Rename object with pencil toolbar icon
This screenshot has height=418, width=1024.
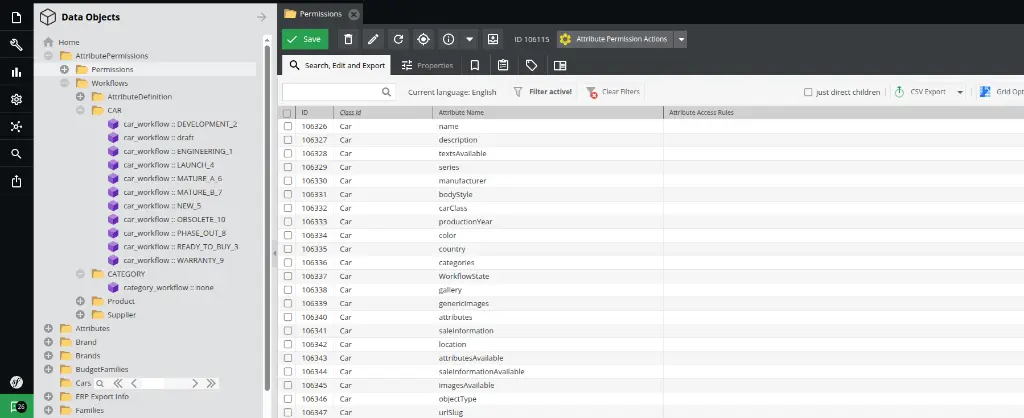tap(373, 39)
